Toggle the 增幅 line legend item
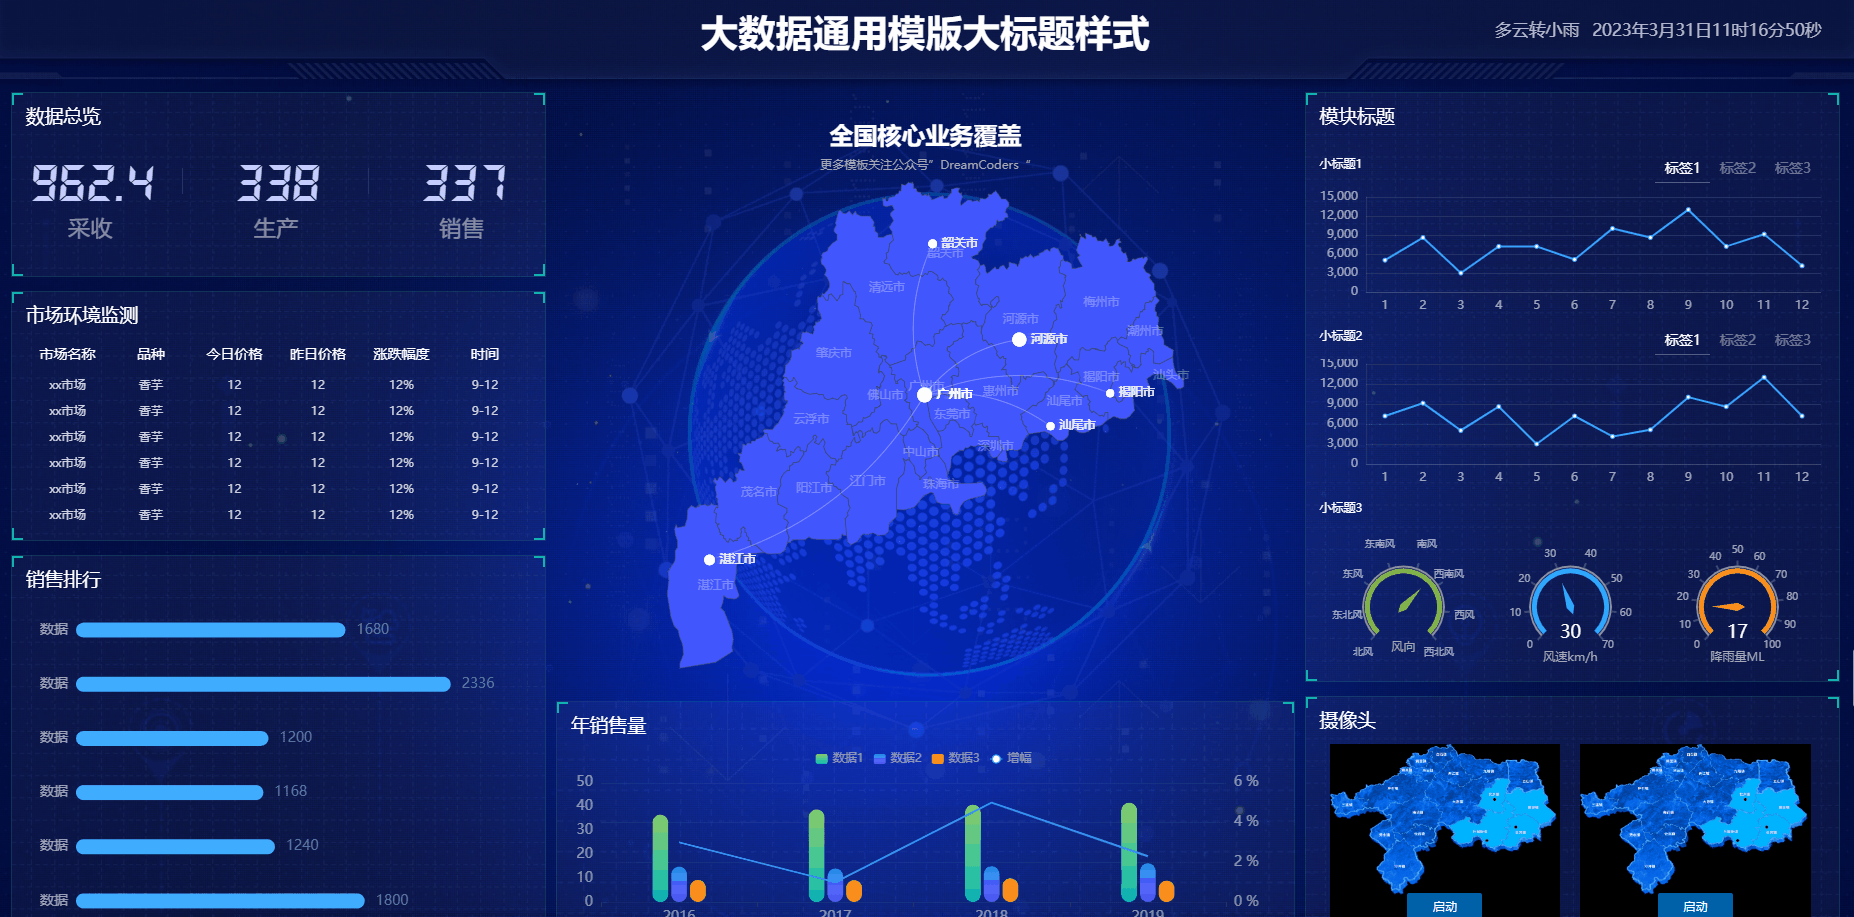The height and width of the screenshot is (917, 1854). [x=1011, y=758]
